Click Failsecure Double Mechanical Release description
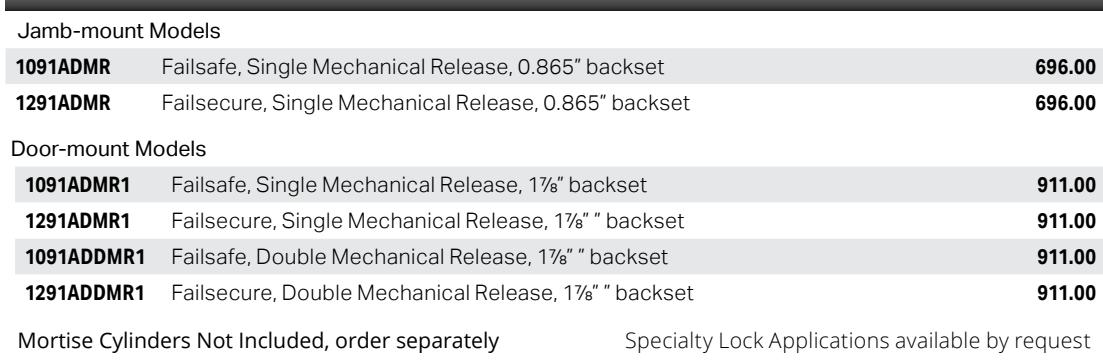The width and height of the screenshot is (1103, 361). coord(432,293)
